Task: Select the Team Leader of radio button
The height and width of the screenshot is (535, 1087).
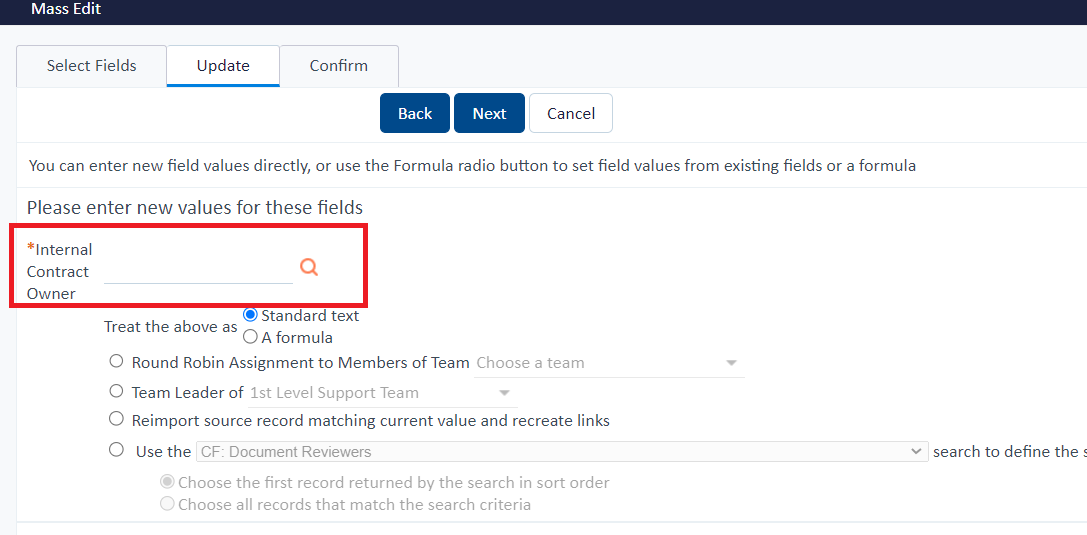Action: pos(116,391)
